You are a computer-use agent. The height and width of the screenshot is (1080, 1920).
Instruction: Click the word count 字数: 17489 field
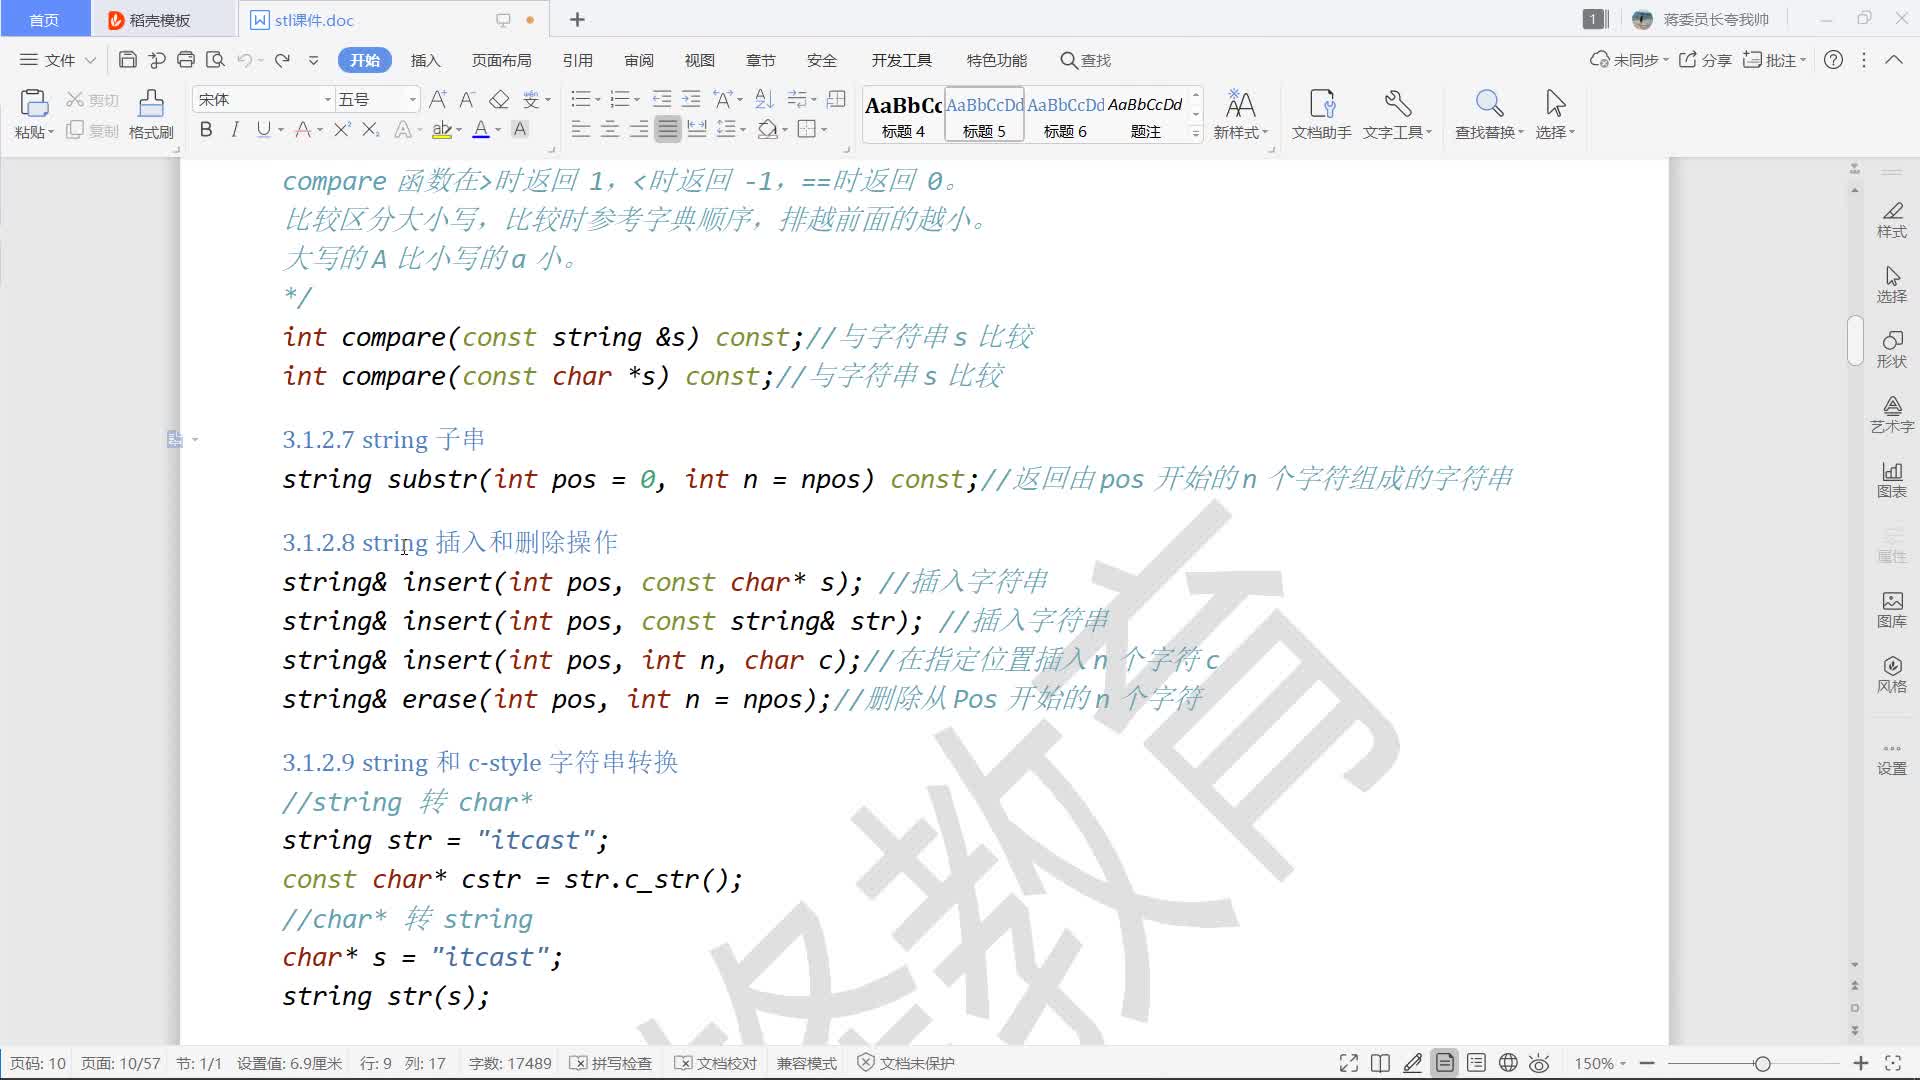click(510, 1063)
